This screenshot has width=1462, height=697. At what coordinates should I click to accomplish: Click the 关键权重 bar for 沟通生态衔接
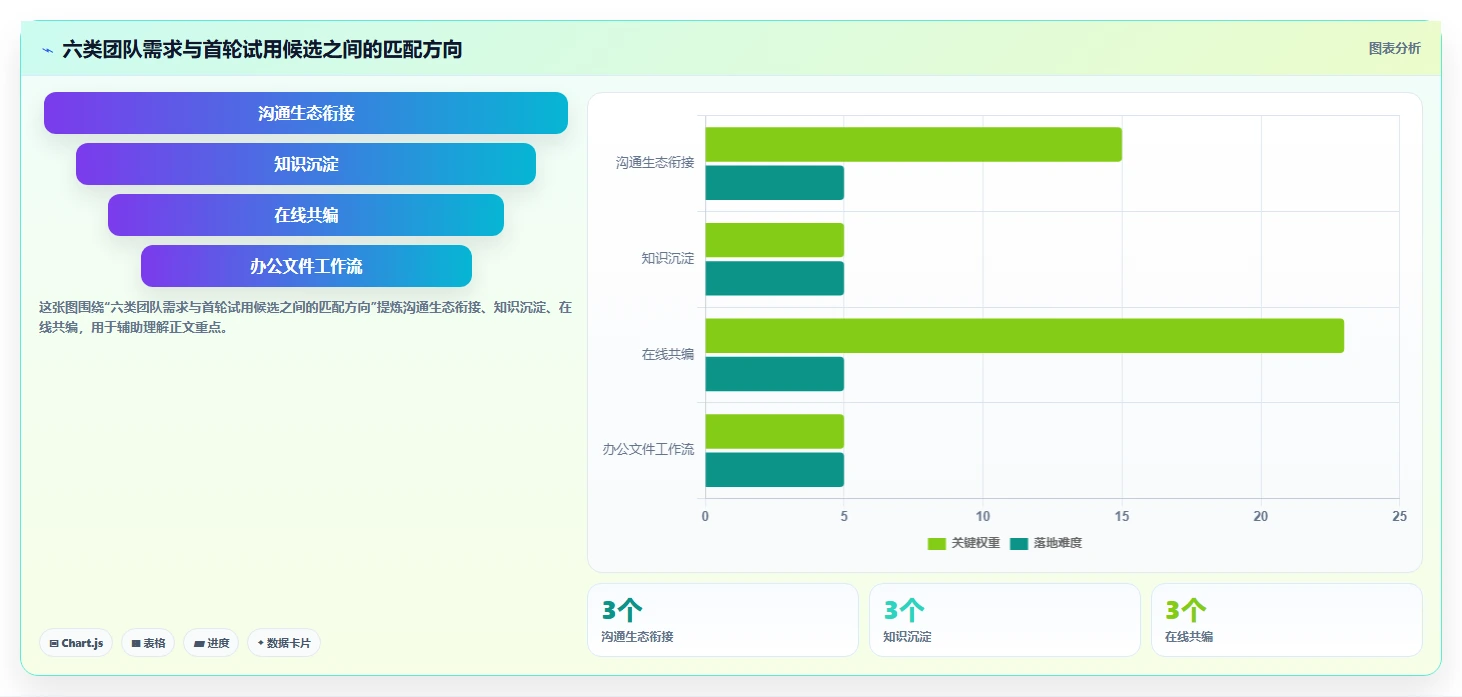pyautogui.click(x=913, y=144)
